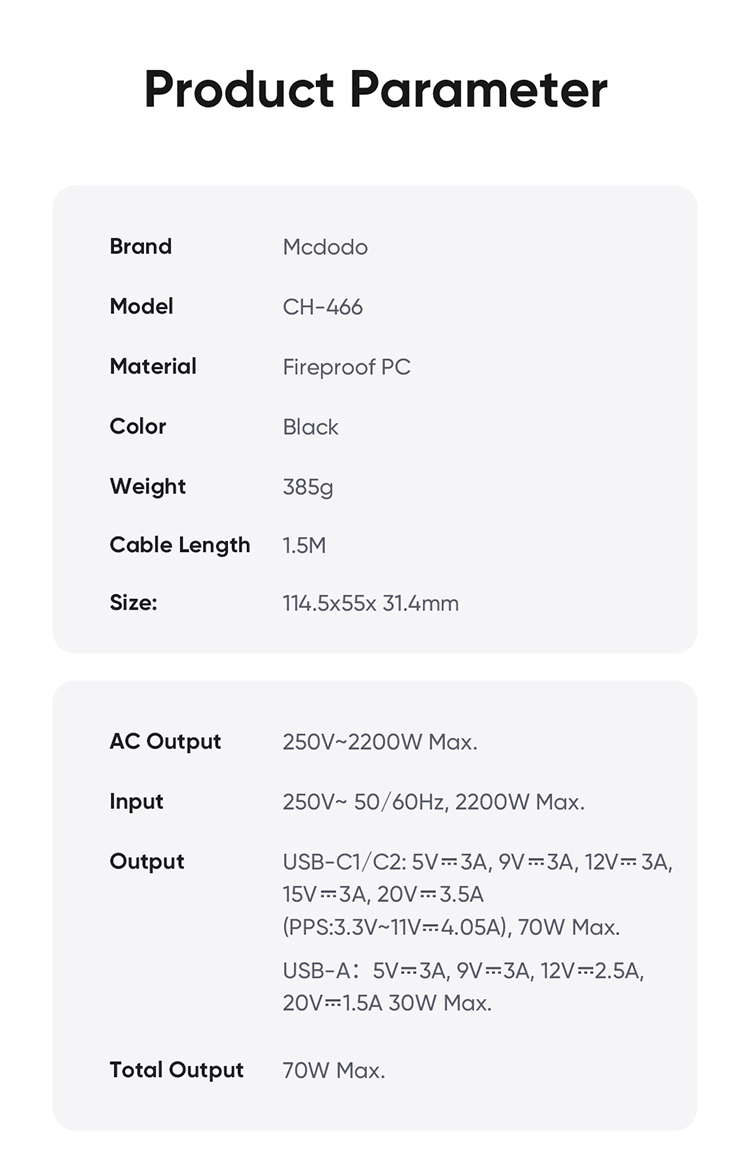
Task: Click the 250V~2200W Max. value
Action: tap(380, 742)
